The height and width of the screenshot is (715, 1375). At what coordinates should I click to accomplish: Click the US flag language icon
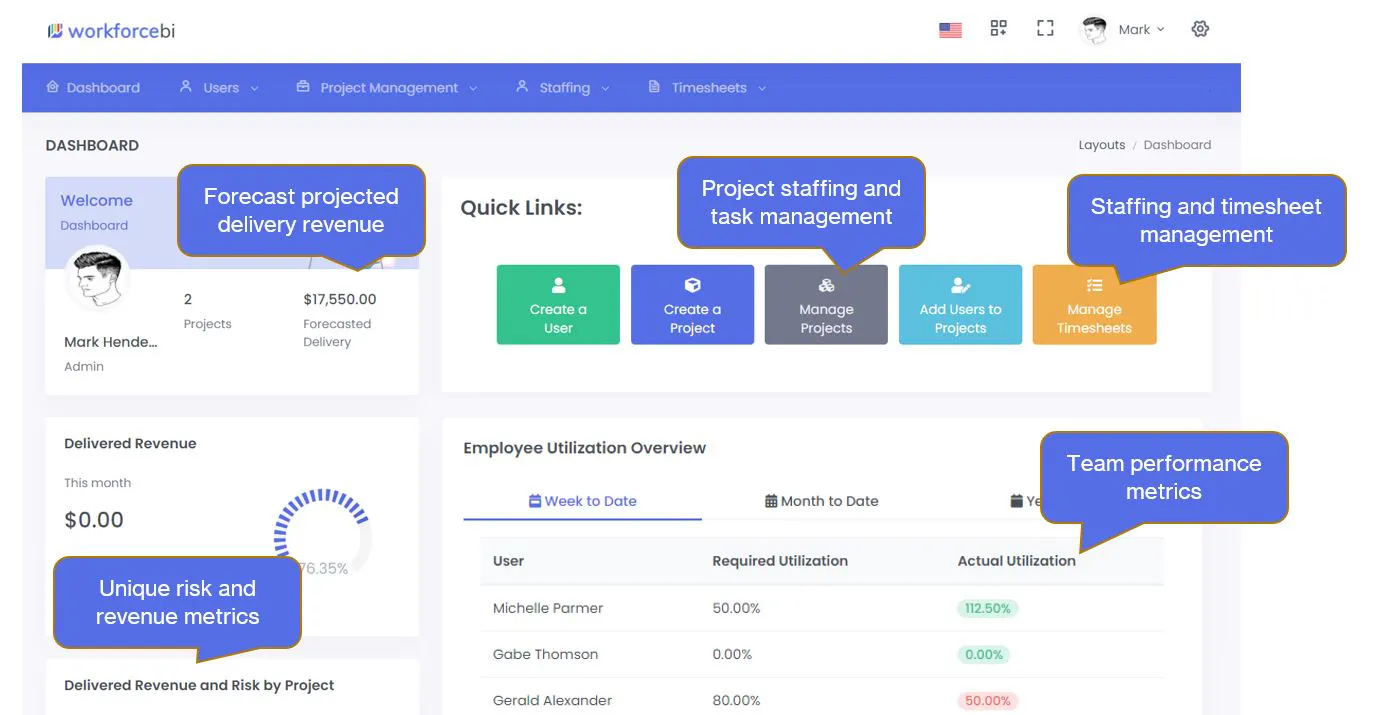click(x=950, y=30)
